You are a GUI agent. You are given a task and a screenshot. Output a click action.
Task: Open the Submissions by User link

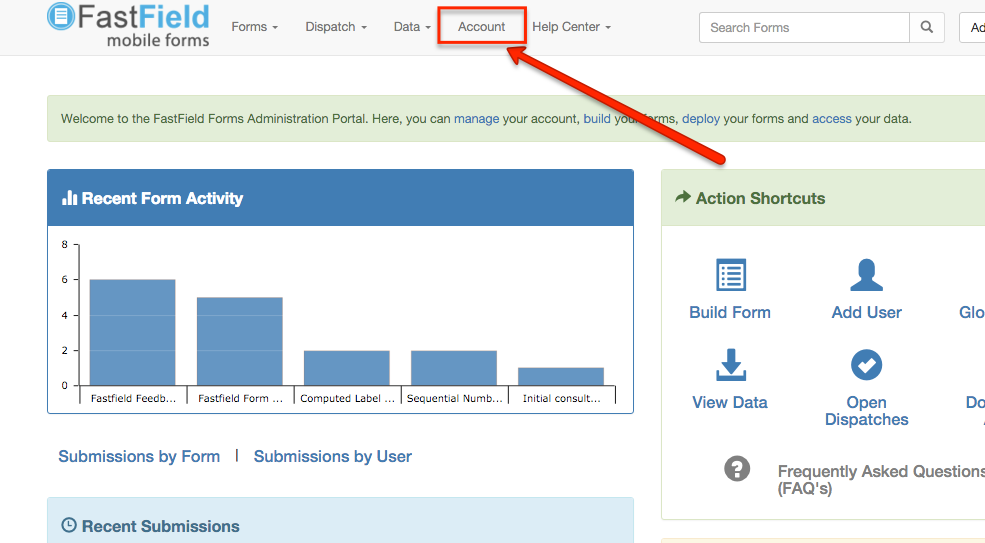(332, 456)
